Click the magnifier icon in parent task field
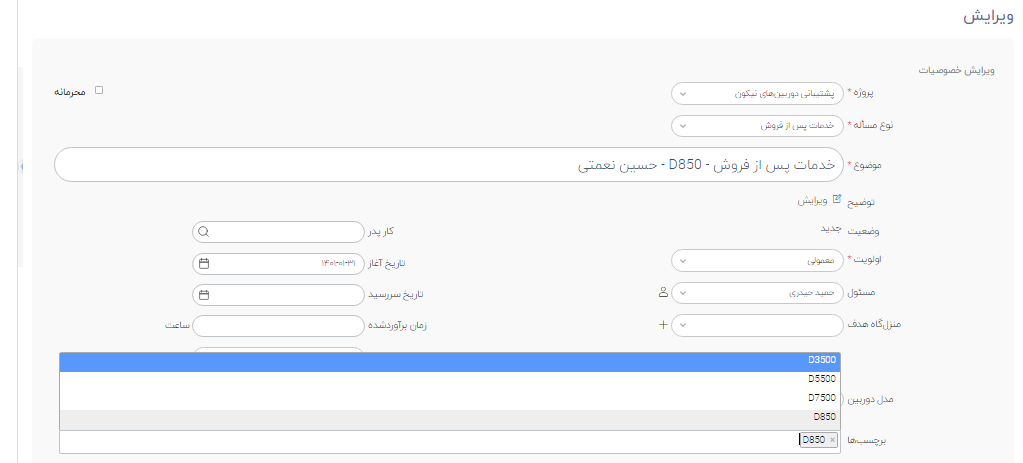Screen dimensions: 1023x463 [x=203, y=232]
